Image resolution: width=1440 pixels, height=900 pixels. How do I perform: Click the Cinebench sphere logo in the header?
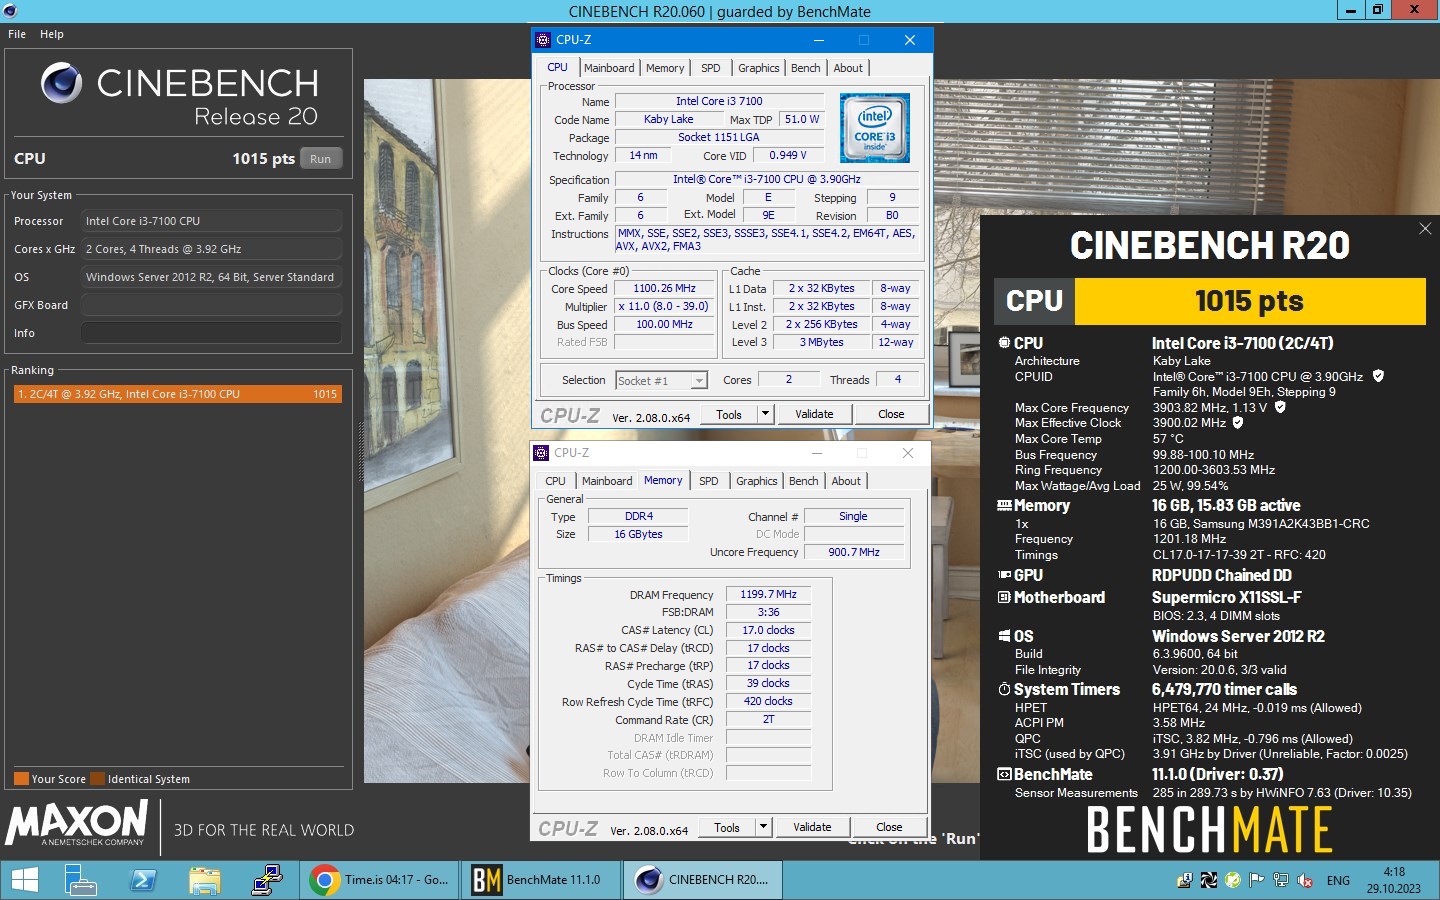pos(61,83)
